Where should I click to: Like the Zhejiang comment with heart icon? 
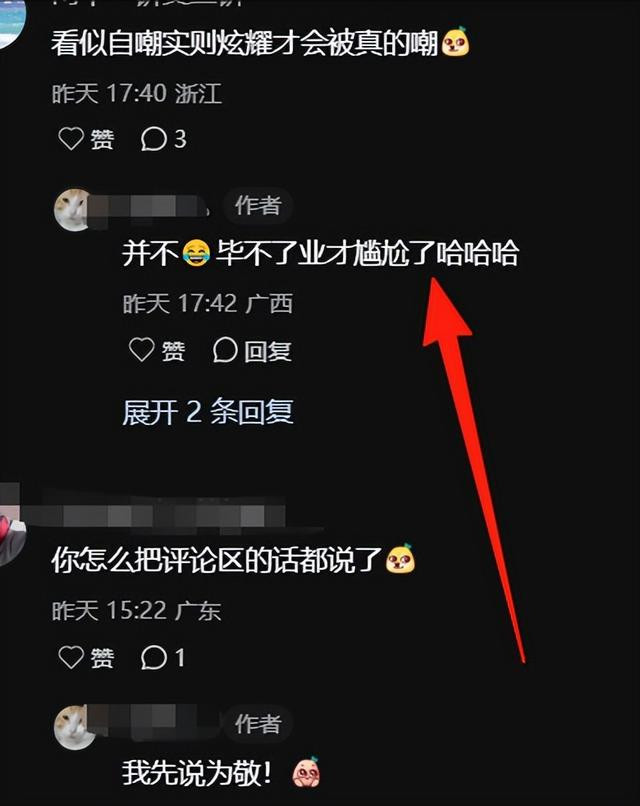pos(71,139)
